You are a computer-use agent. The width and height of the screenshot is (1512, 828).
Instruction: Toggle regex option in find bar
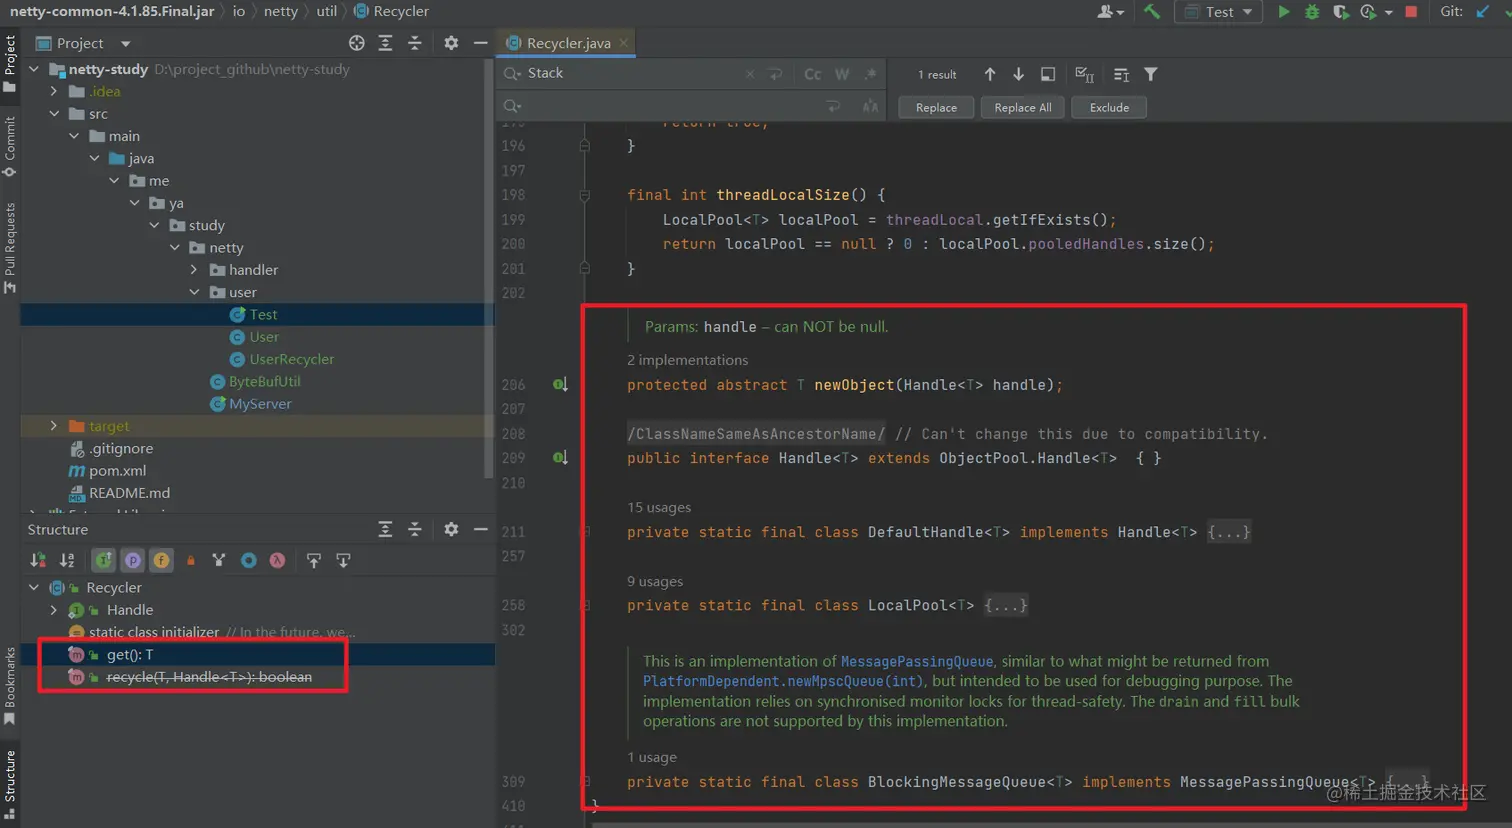pyautogui.click(x=870, y=74)
